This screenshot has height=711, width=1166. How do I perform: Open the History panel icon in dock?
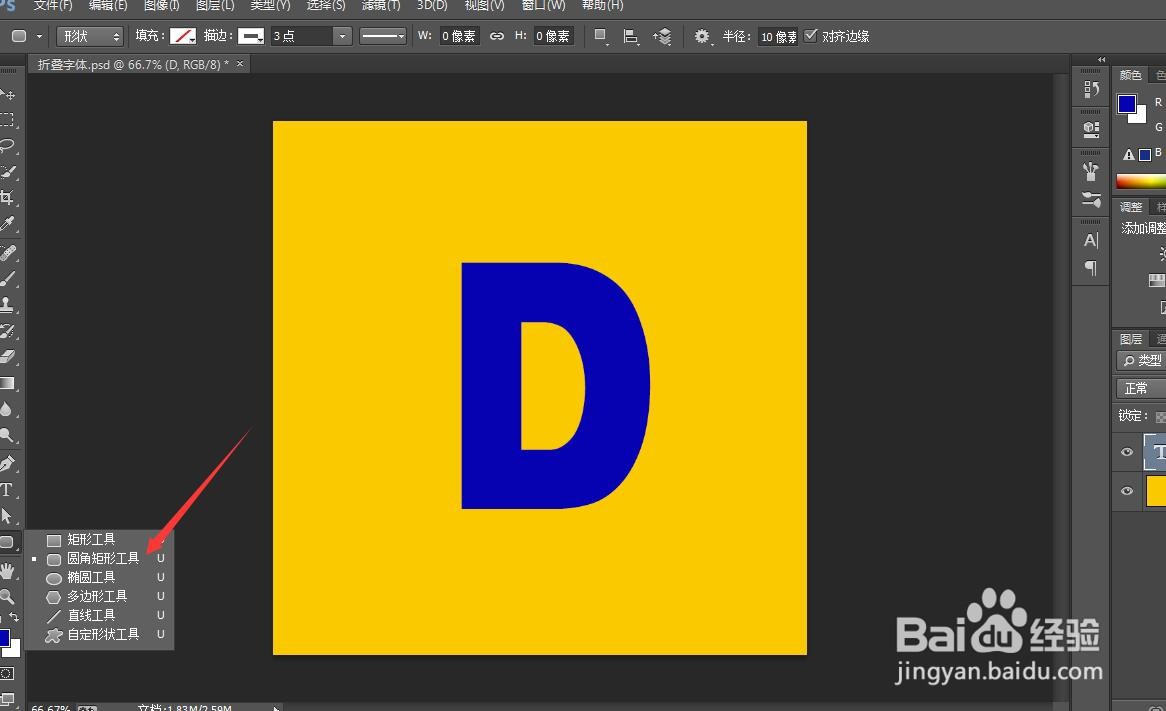point(1091,89)
